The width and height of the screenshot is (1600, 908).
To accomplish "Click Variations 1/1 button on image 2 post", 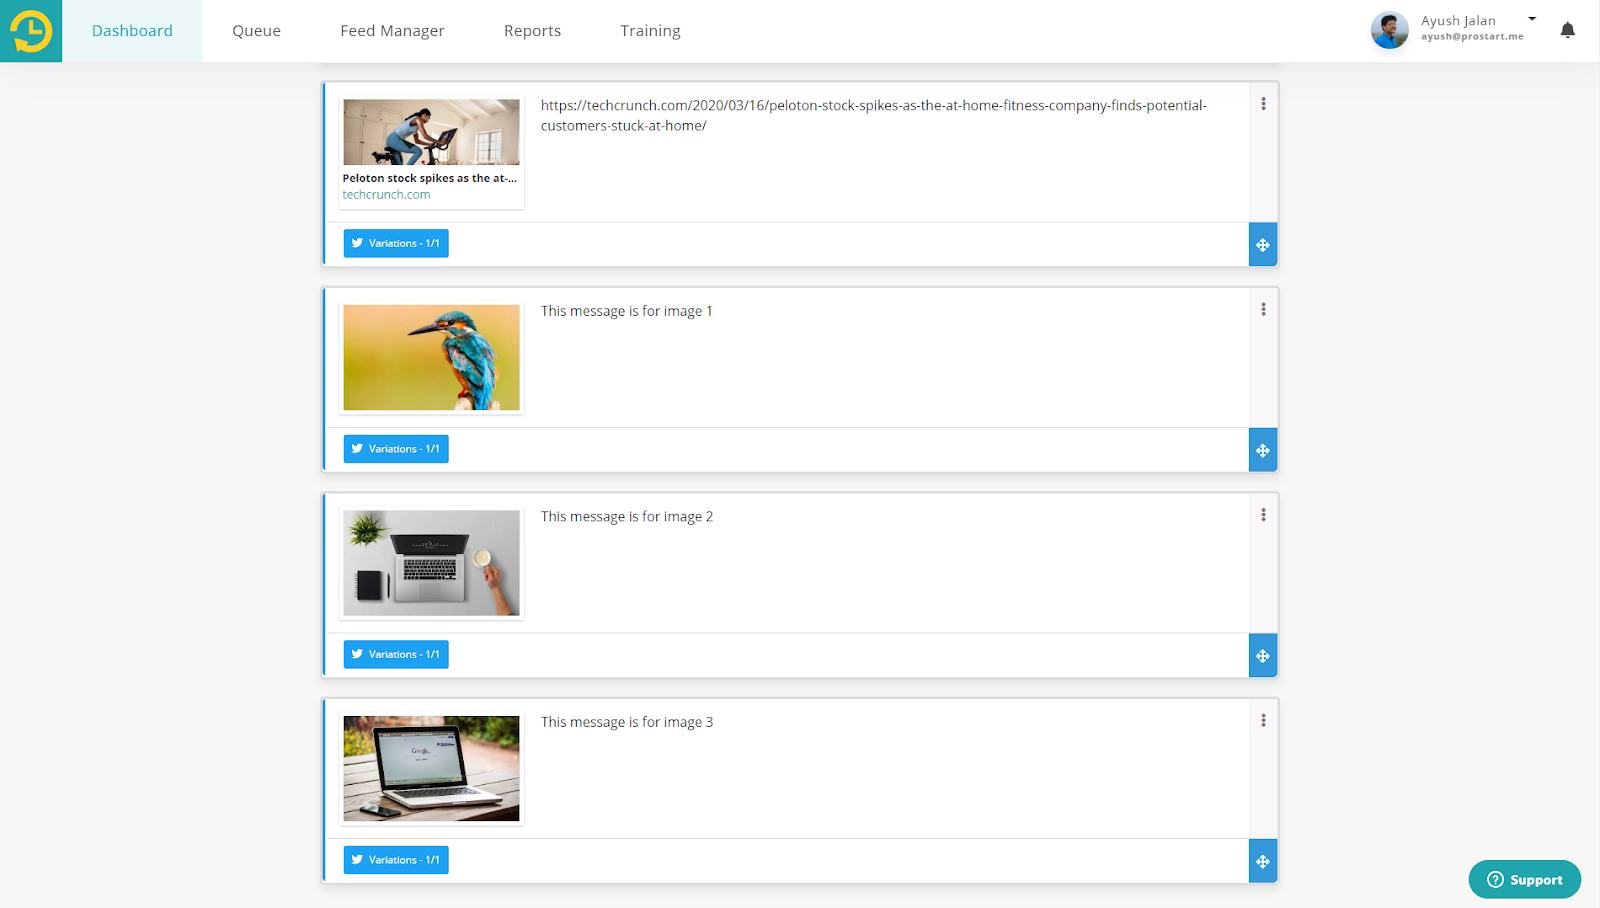I will coord(396,654).
